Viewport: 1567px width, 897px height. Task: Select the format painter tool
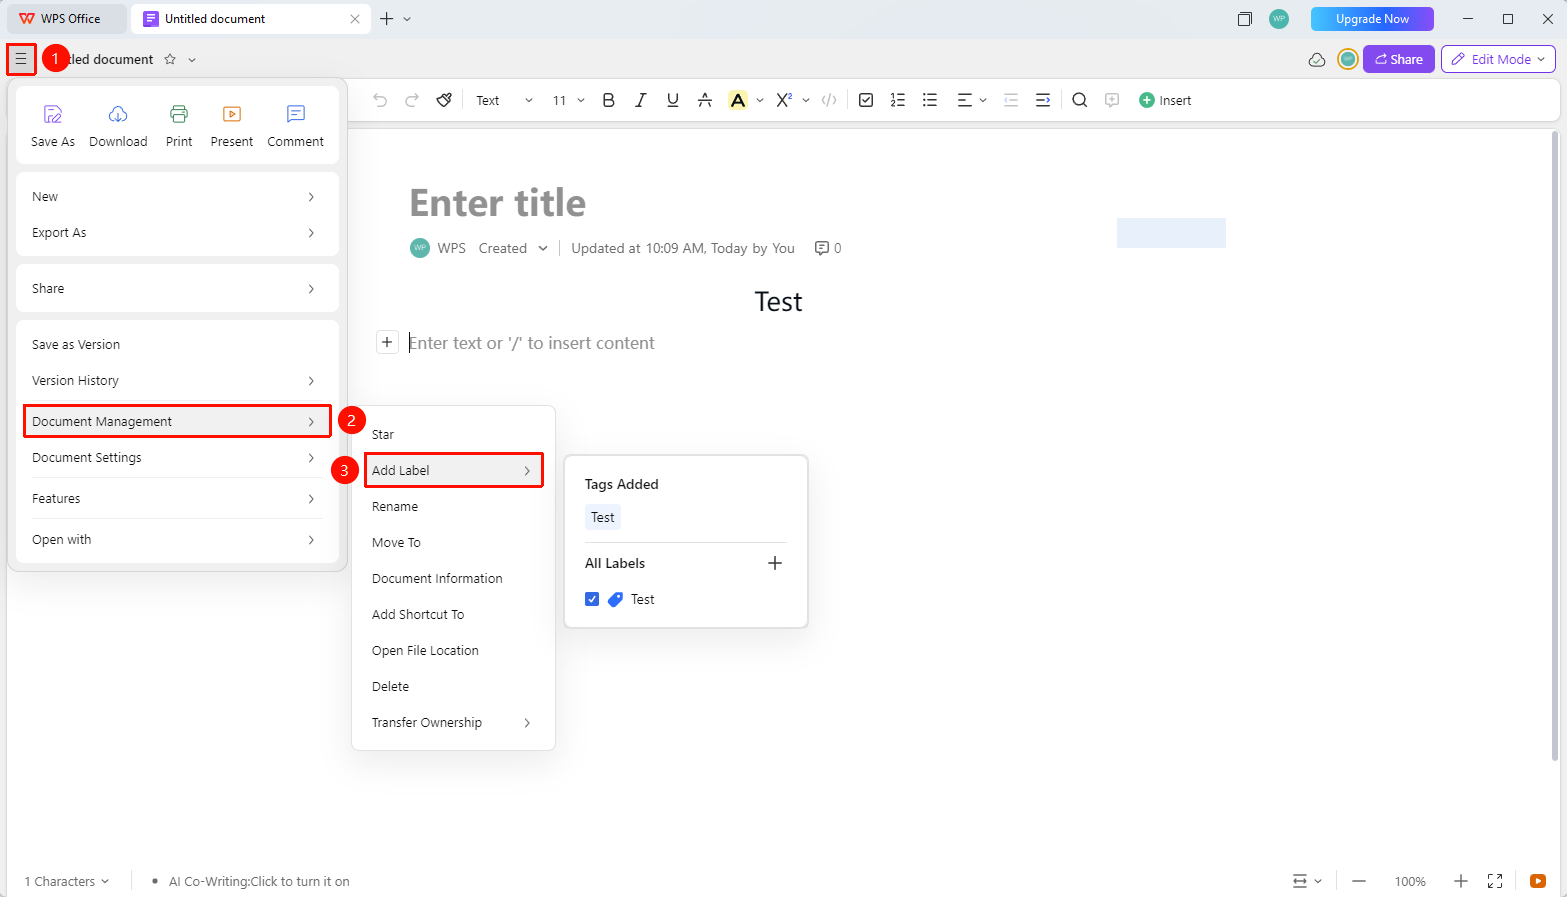(x=444, y=100)
